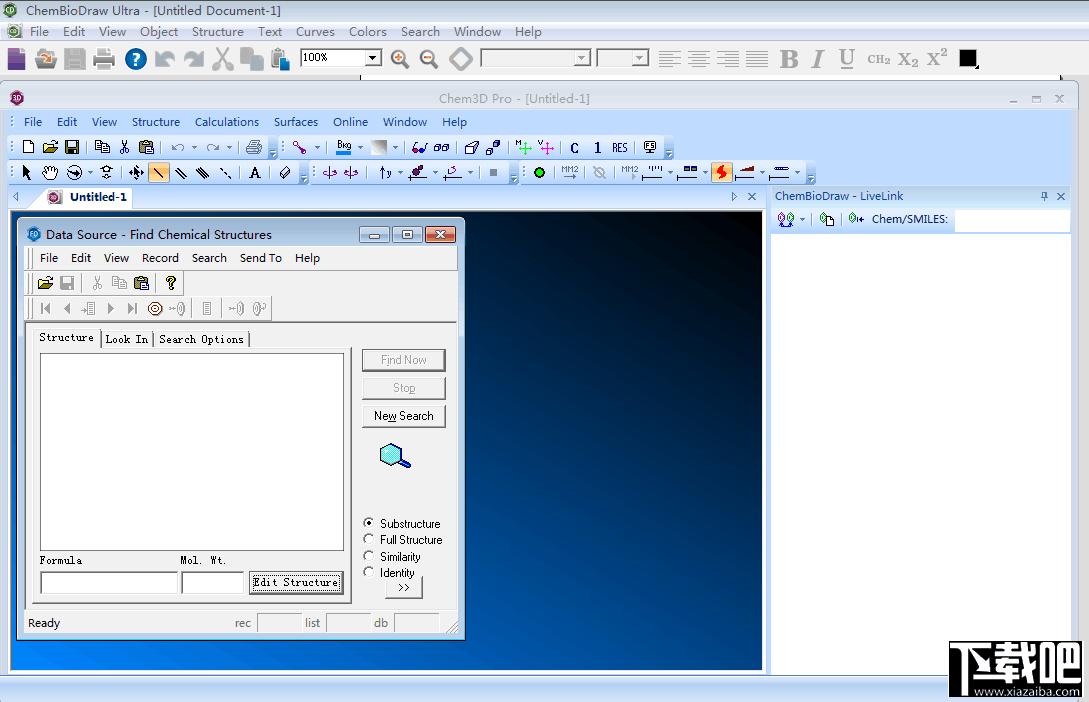Click the Edit Structure button
Image resolution: width=1089 pixels, height=702 pixels.
296,583
